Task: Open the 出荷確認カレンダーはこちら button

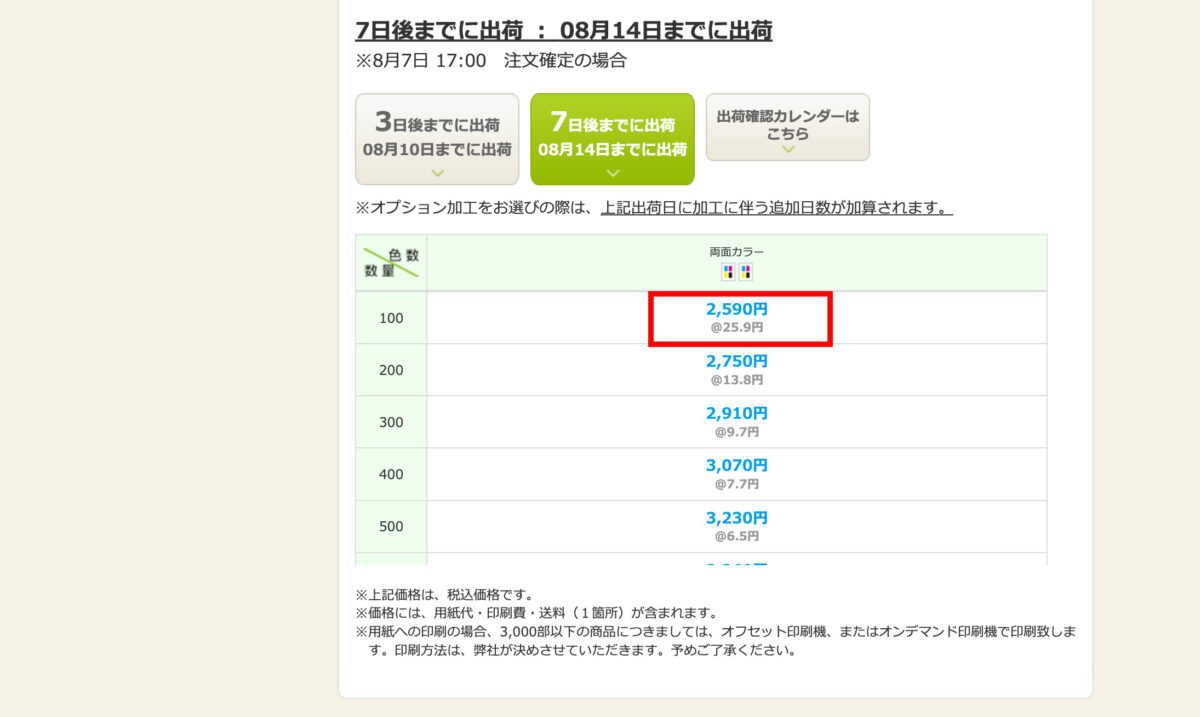Action: pos(788,127)
